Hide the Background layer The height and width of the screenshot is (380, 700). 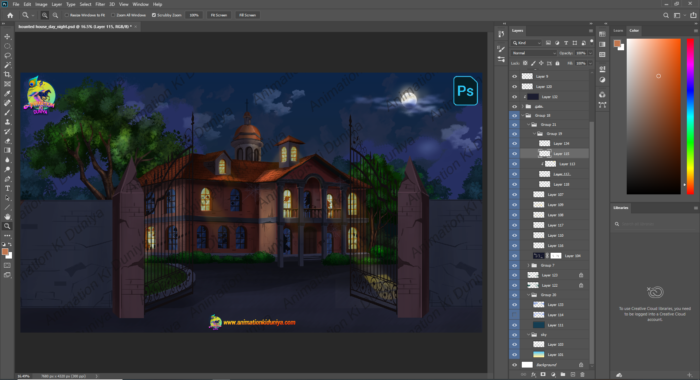514,365
